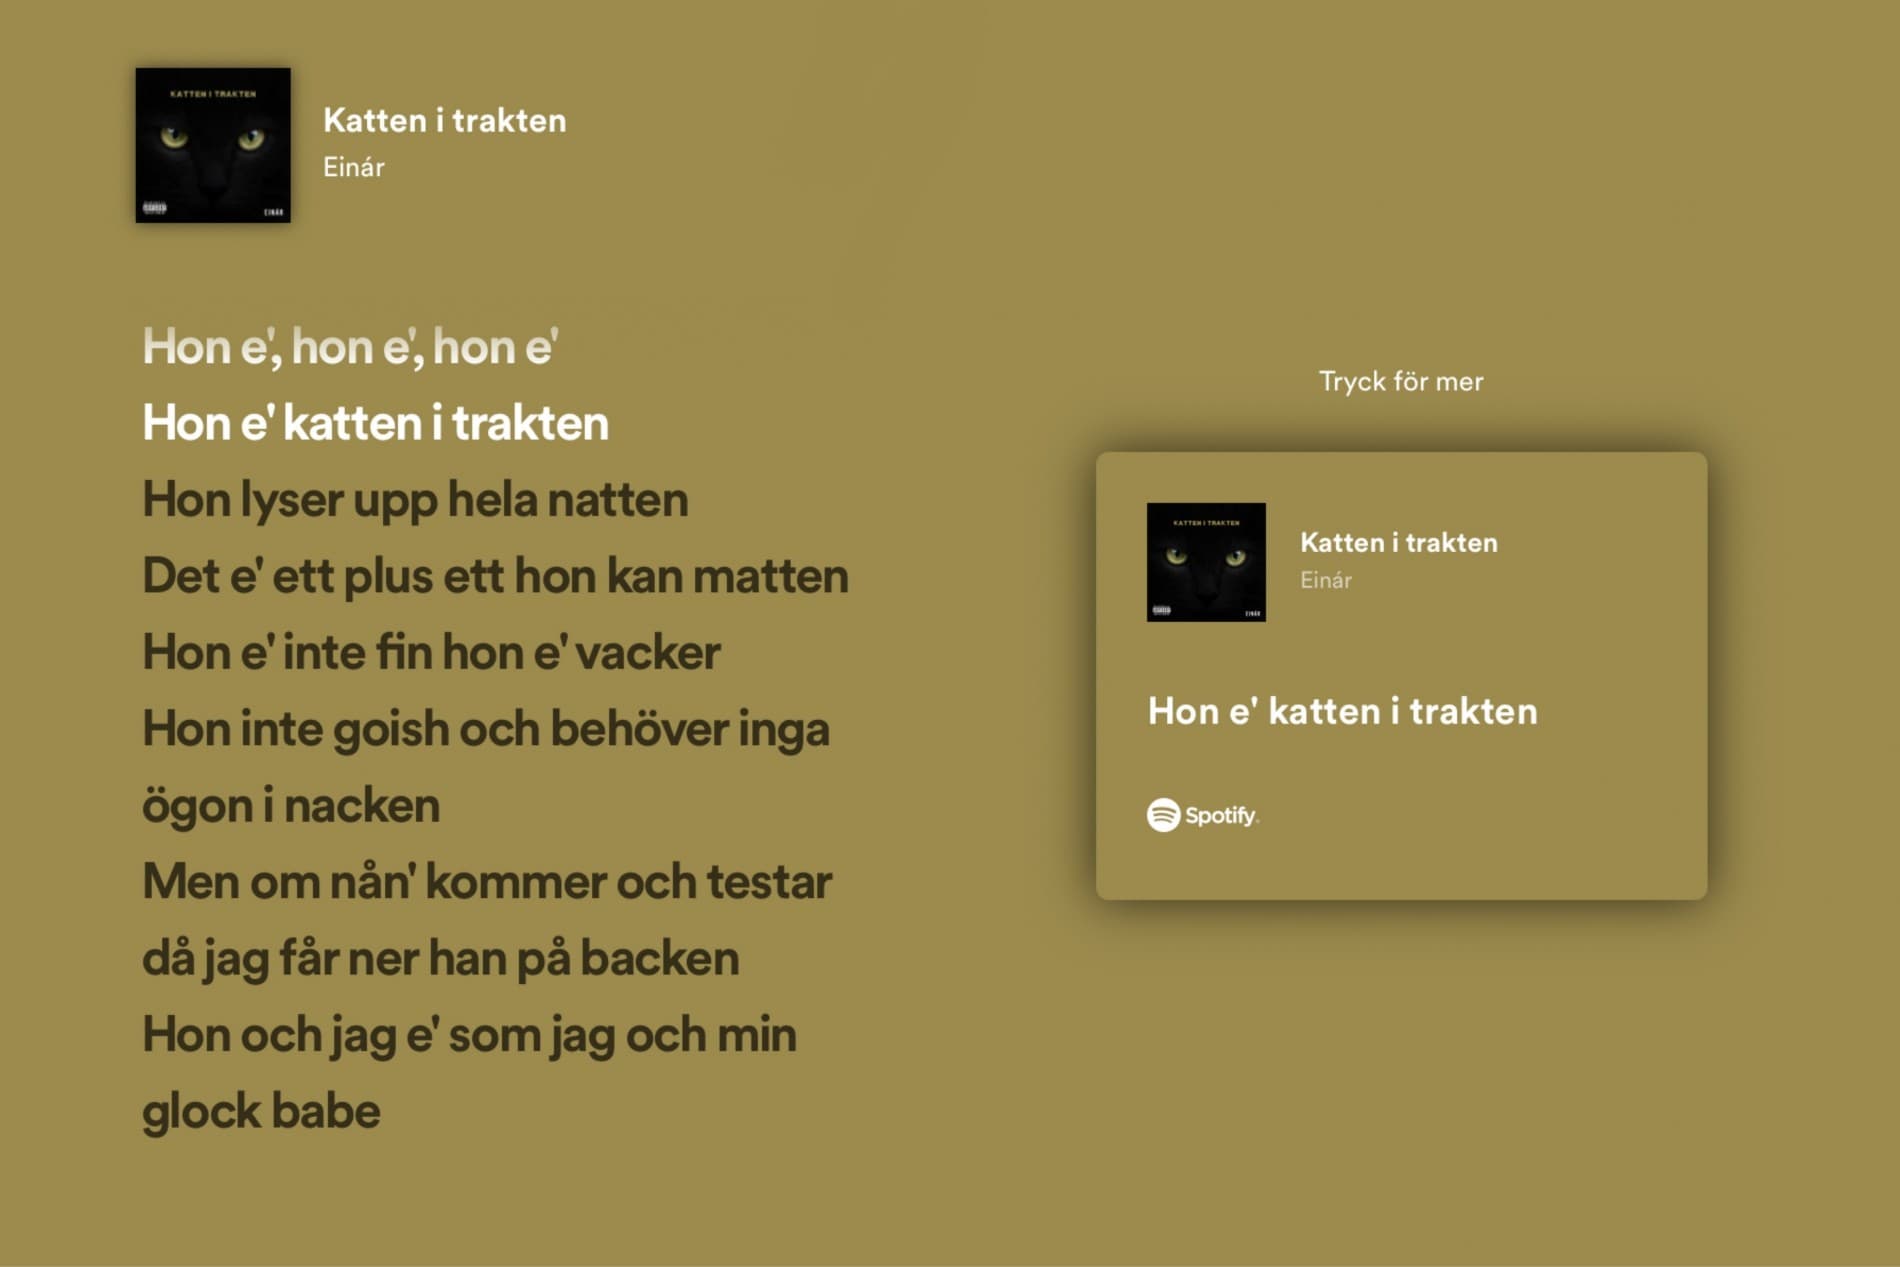Viewport: 1900px width, 1267px height.
Task: Select highlighted lyric line "Hon e' katten i trakten"
Action: (x=375, y=423)
